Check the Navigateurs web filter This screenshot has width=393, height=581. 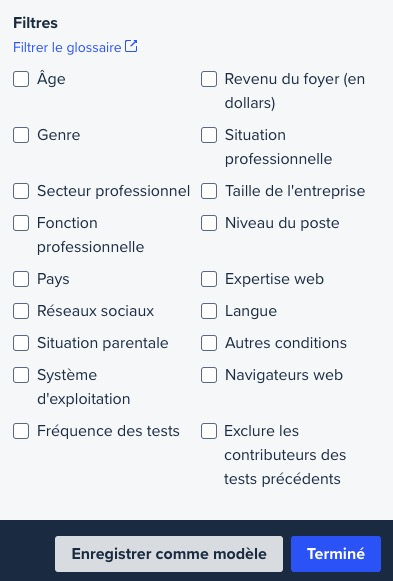(x=209, y=375)
